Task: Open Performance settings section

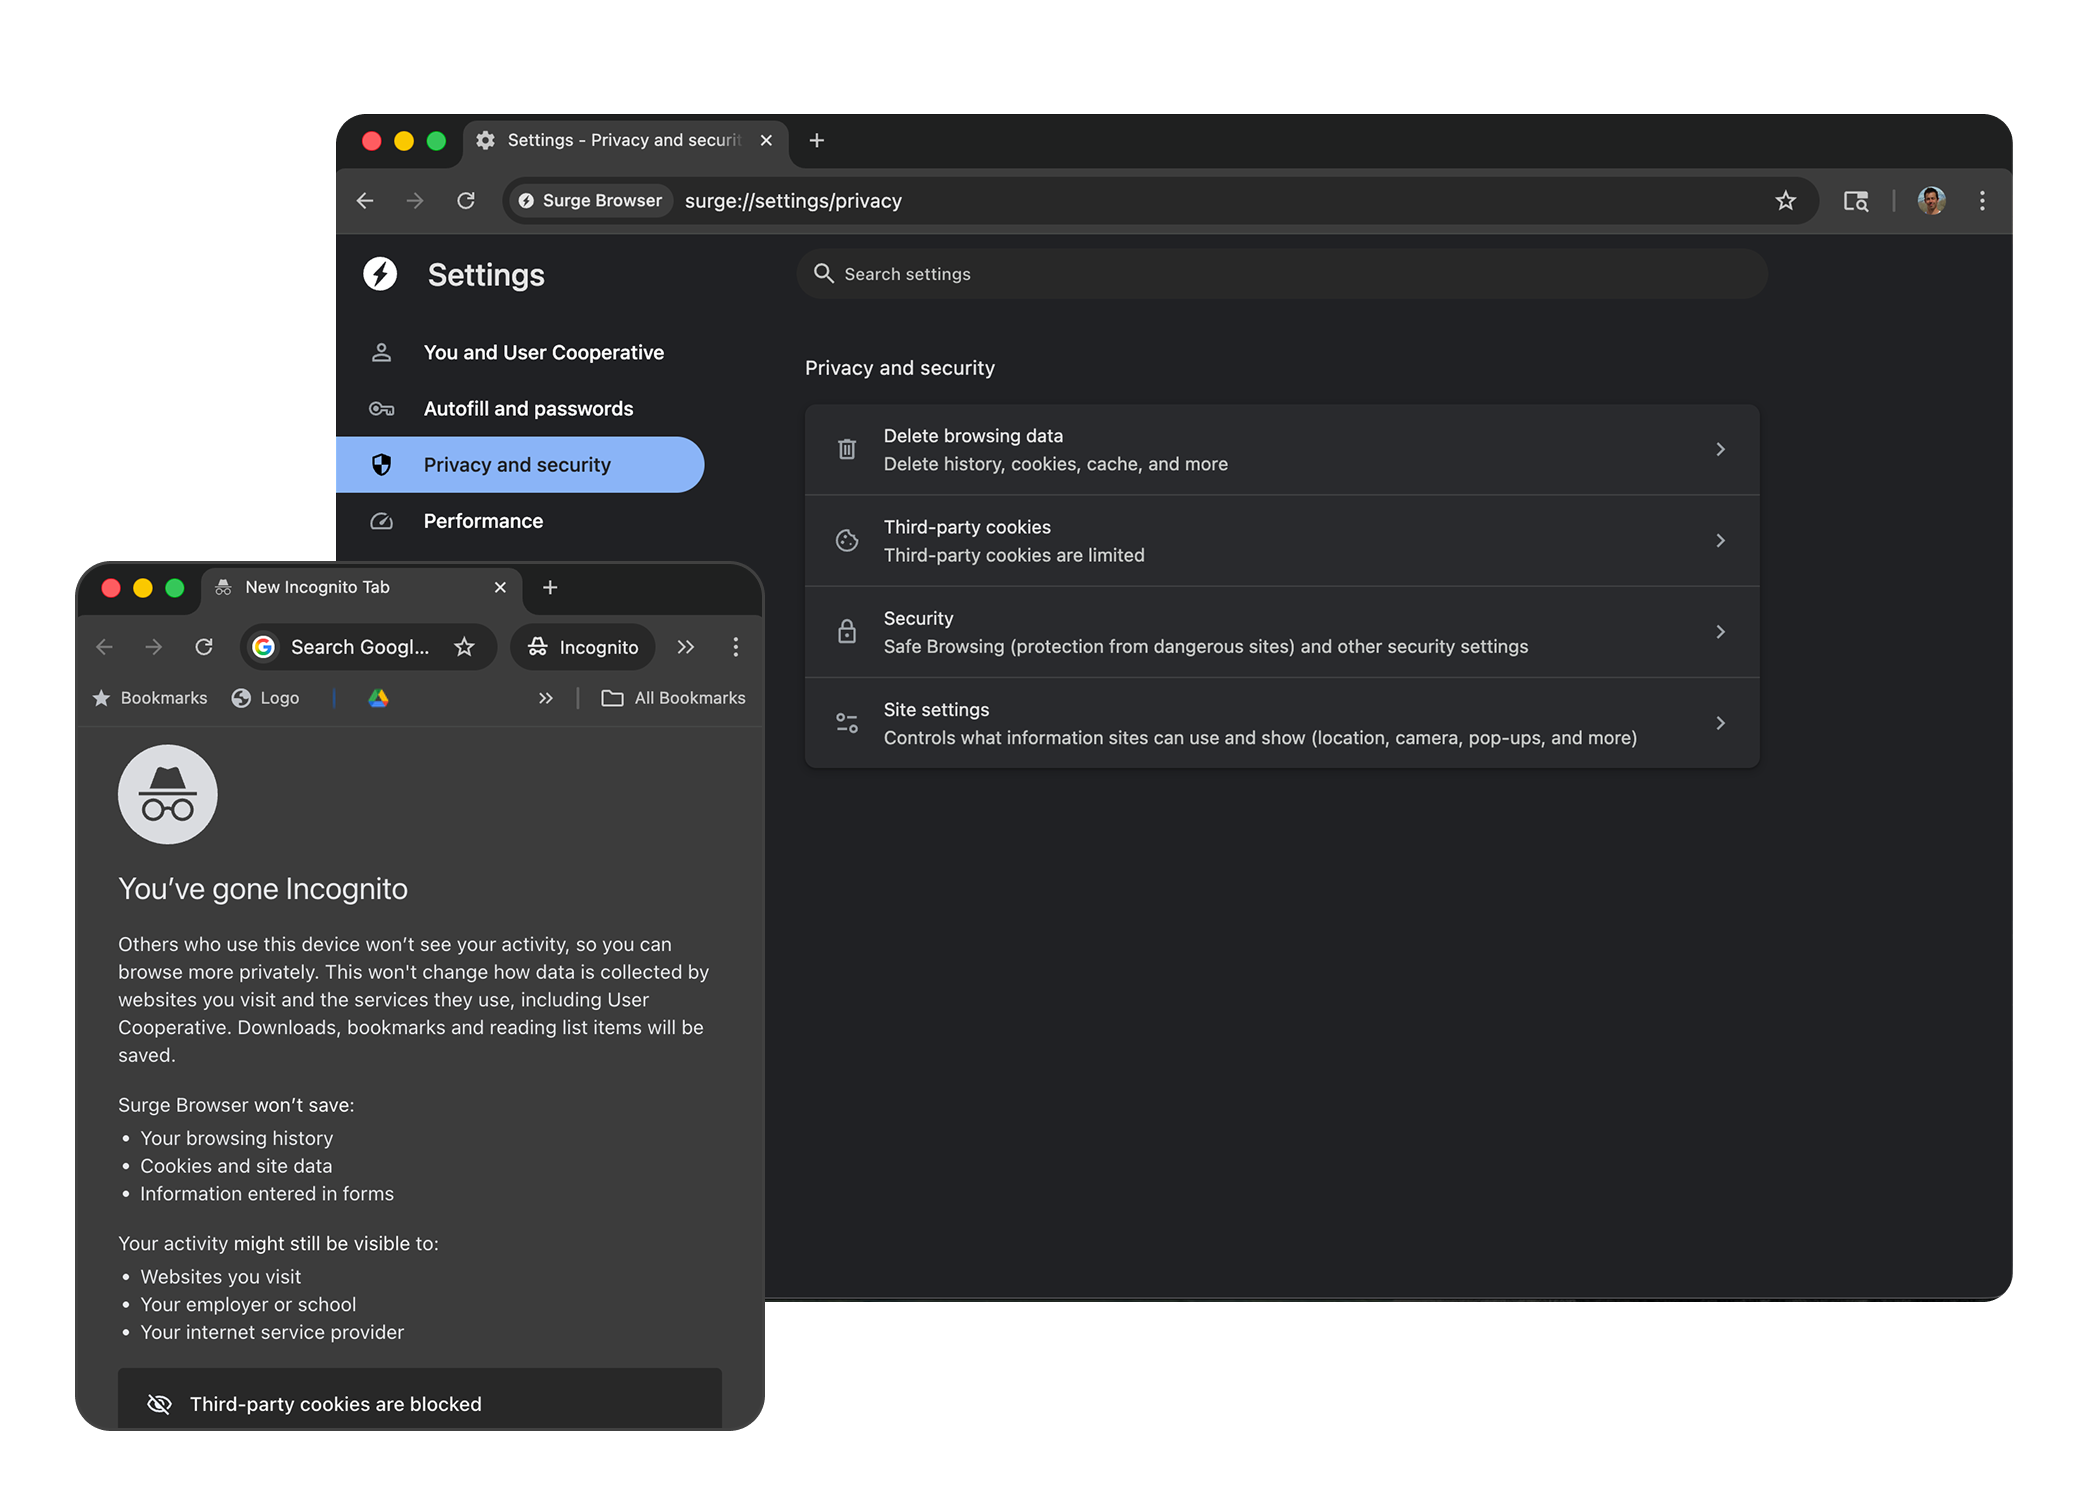Action: [520, 521]
